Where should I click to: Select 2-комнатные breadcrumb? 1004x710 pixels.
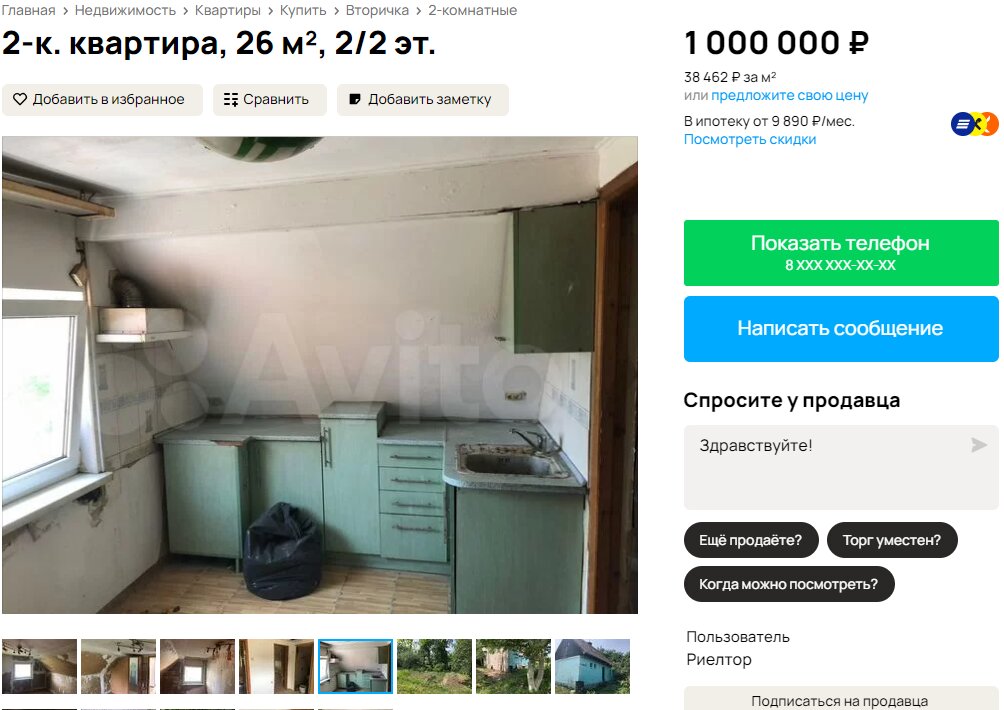click(x=473, y=10)
